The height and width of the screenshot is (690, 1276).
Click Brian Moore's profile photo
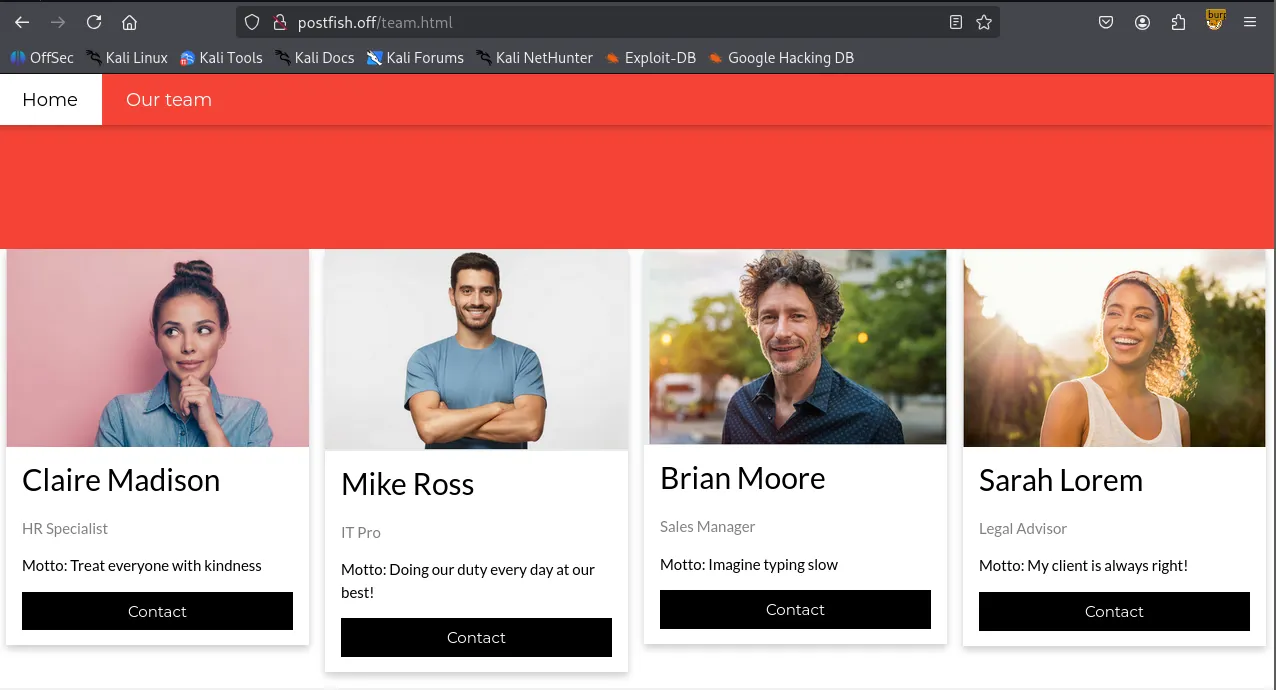coord(797,347)
